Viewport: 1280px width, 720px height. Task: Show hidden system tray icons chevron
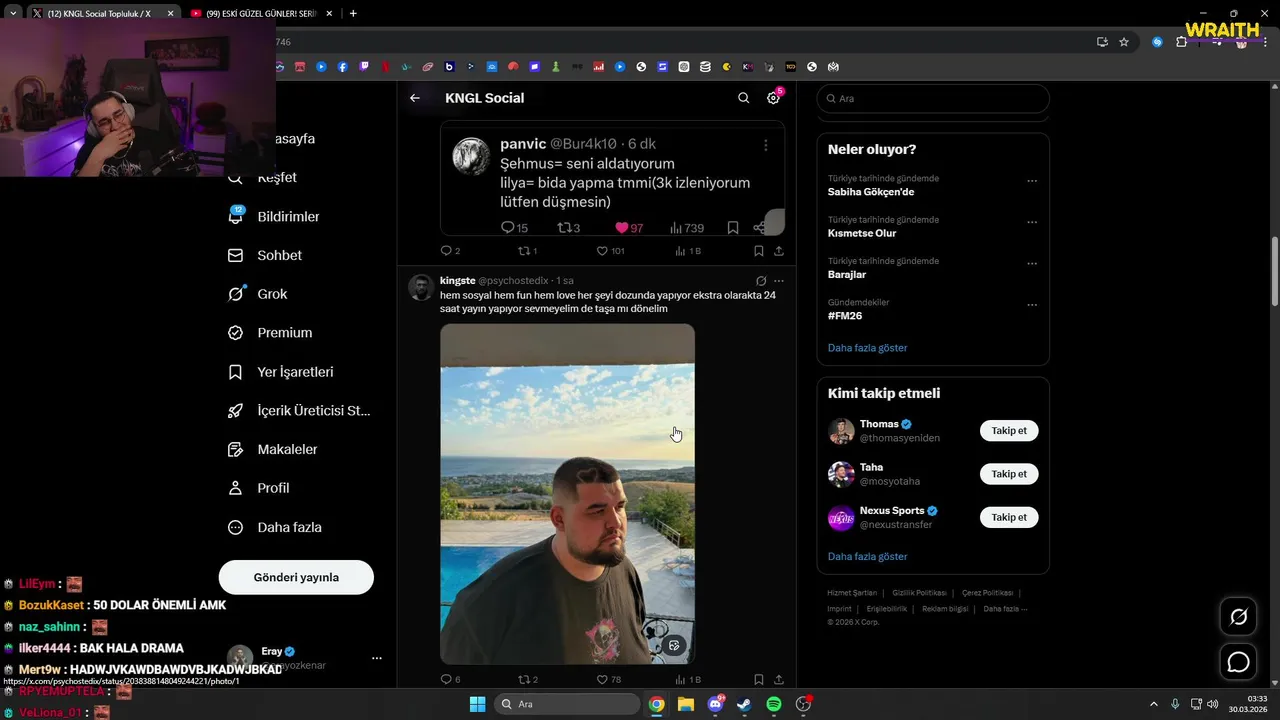[1153, 704]
